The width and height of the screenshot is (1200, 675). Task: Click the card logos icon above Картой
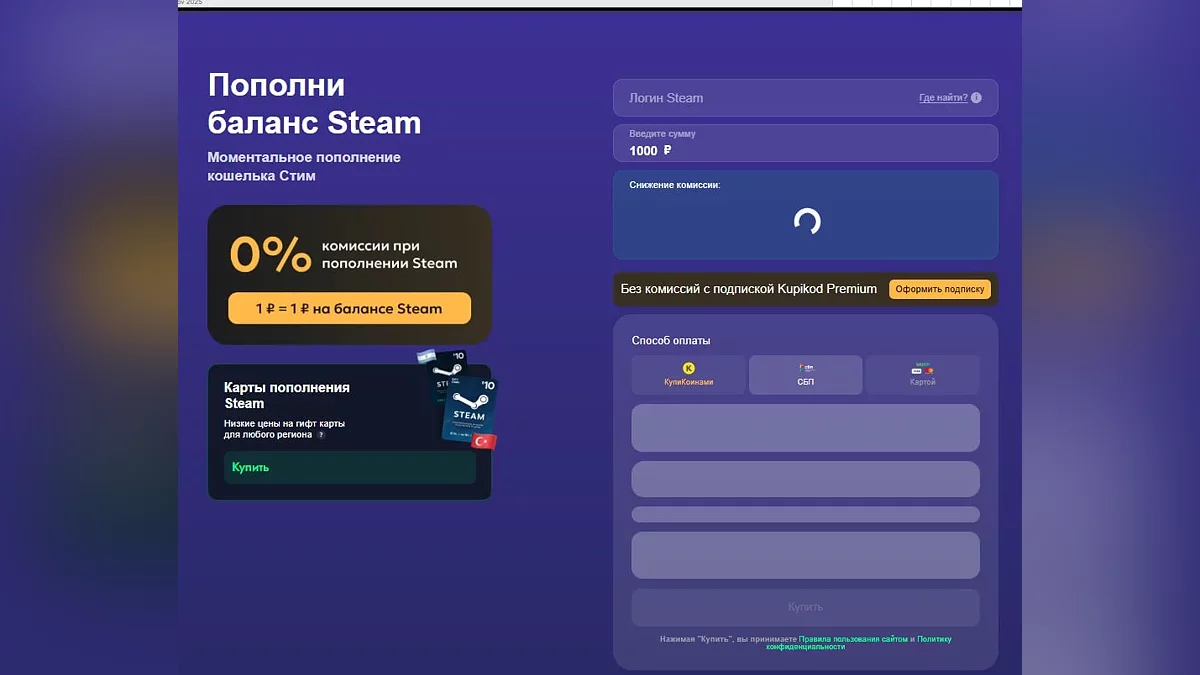[x=922, y=369]
